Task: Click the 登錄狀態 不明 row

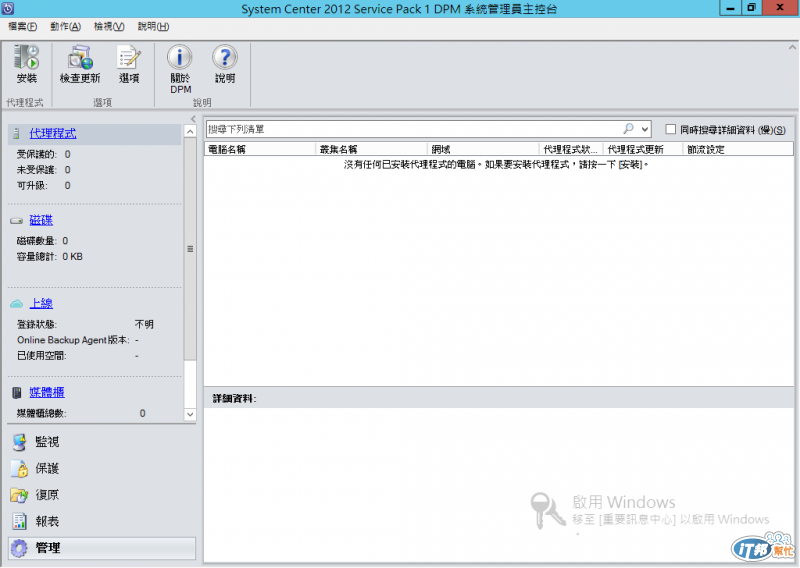Action: [85, 325]
